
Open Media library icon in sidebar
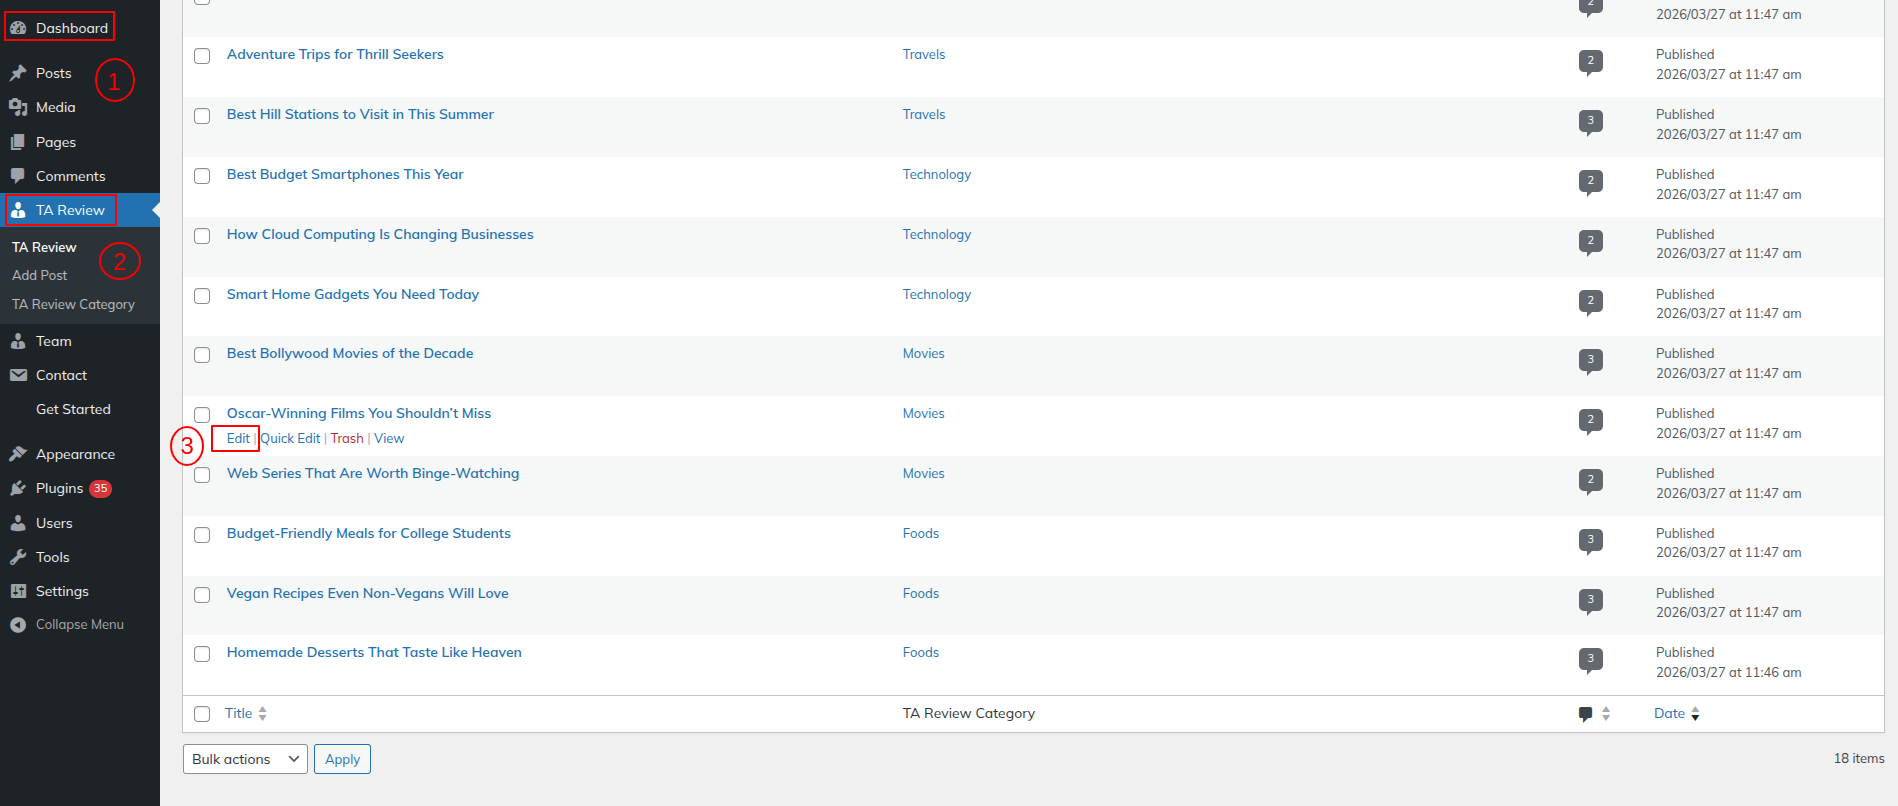tap(18, 107)
